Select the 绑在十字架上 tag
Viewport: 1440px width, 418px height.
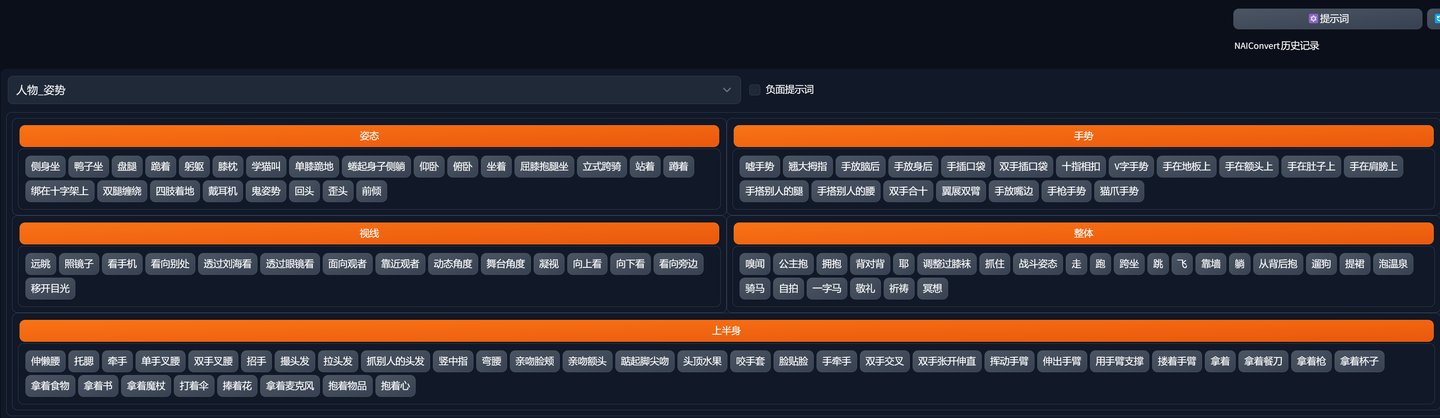click(x=60, y=191)
